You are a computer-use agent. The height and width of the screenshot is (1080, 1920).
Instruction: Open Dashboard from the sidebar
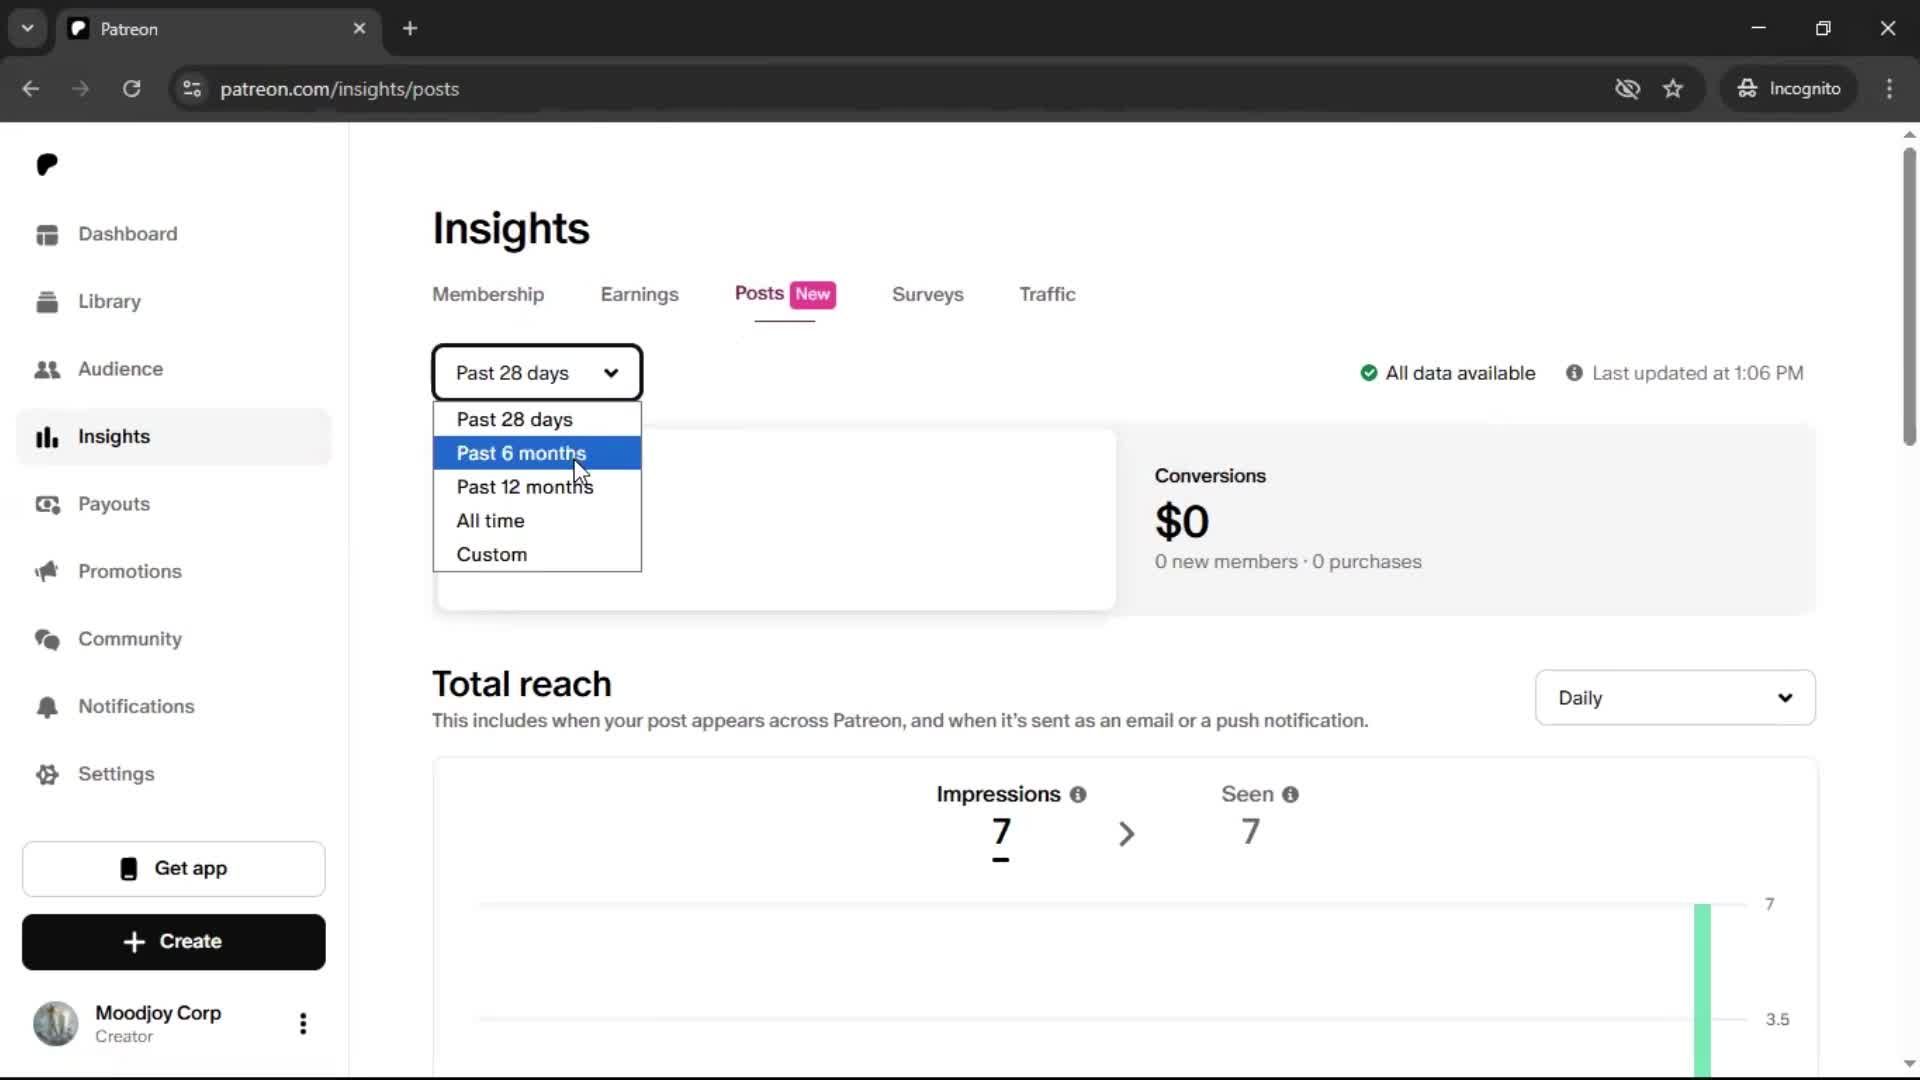coord(127,234)
